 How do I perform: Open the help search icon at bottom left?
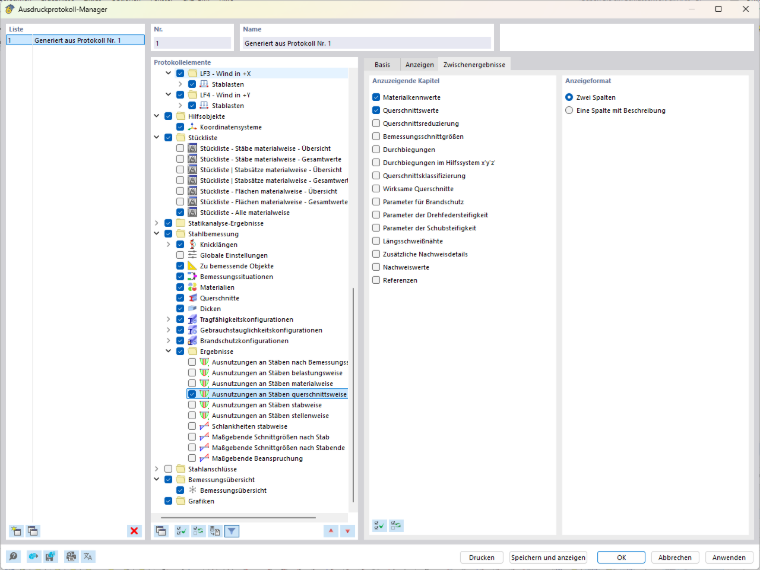[13, 556]
